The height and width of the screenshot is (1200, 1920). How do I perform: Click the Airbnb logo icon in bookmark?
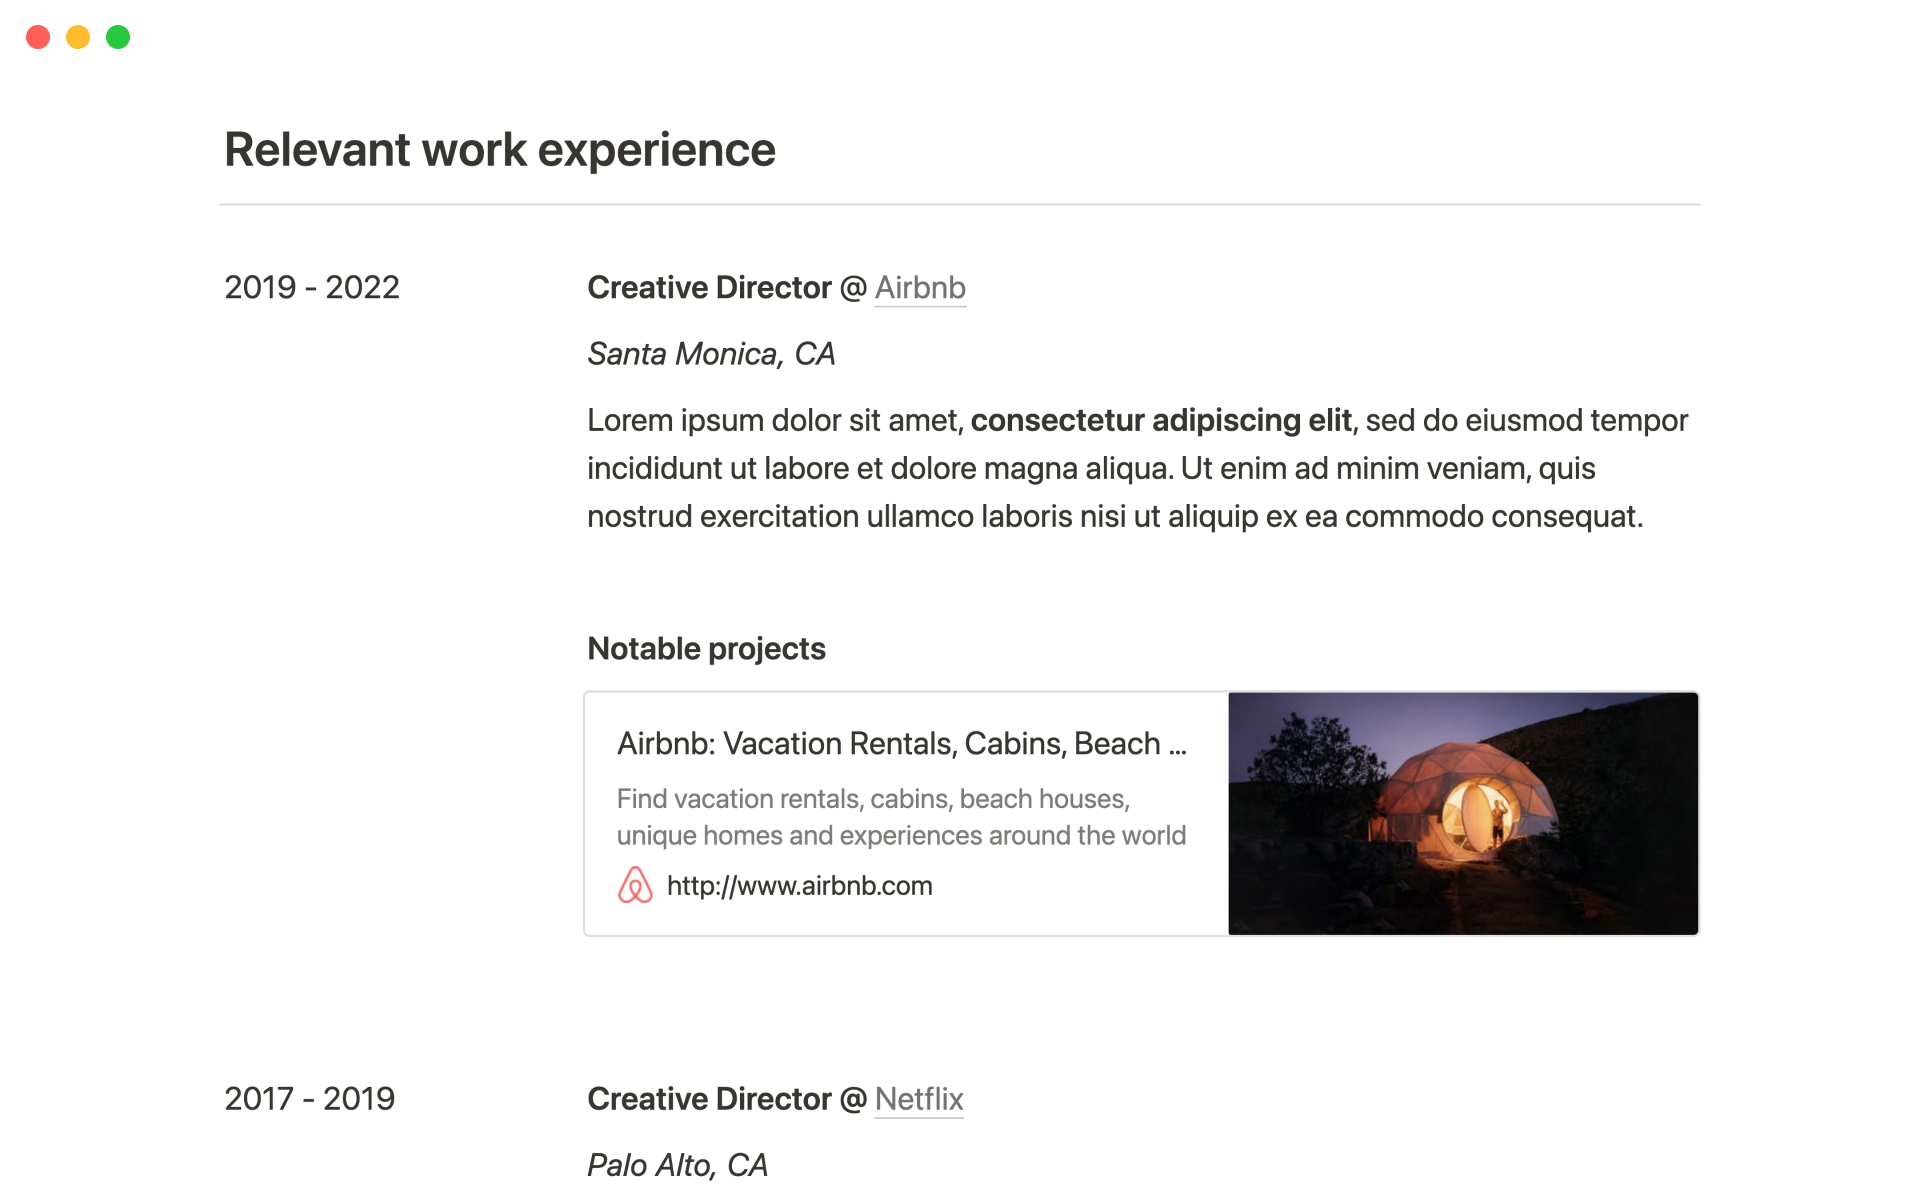[635, 885]
